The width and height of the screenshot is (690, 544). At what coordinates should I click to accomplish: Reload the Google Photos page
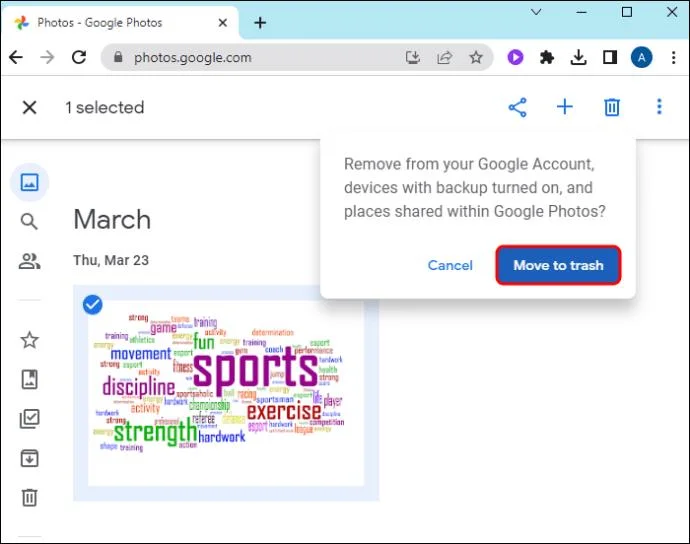pyautogui.click(x=79, y=57)
